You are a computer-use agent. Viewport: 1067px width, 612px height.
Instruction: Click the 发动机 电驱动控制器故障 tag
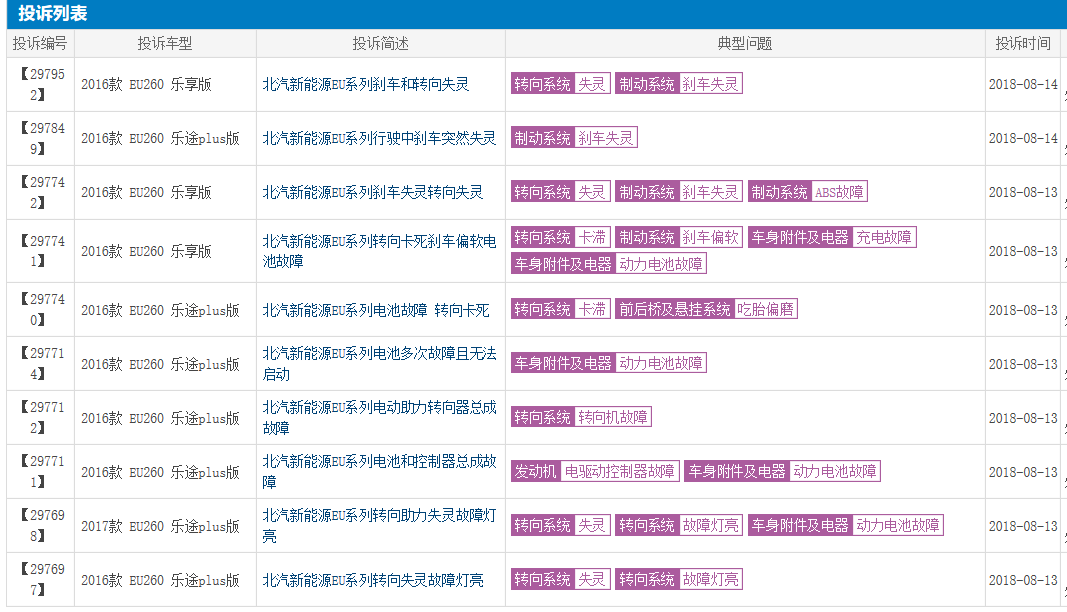pyautogui.click(x=595, y=471)
